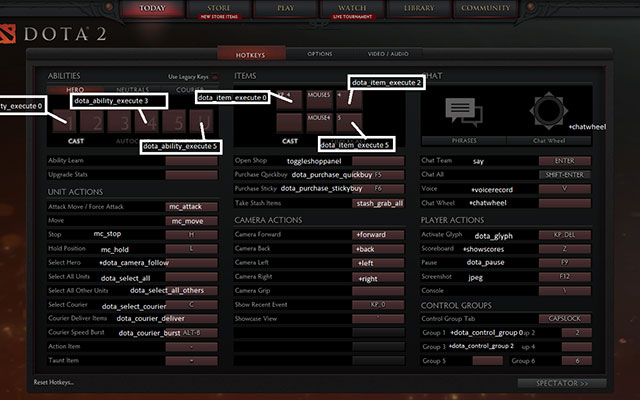Click the Chat Wheel empty binding field
This screenshot has height=400, width=640.
[x=564, y=203]
